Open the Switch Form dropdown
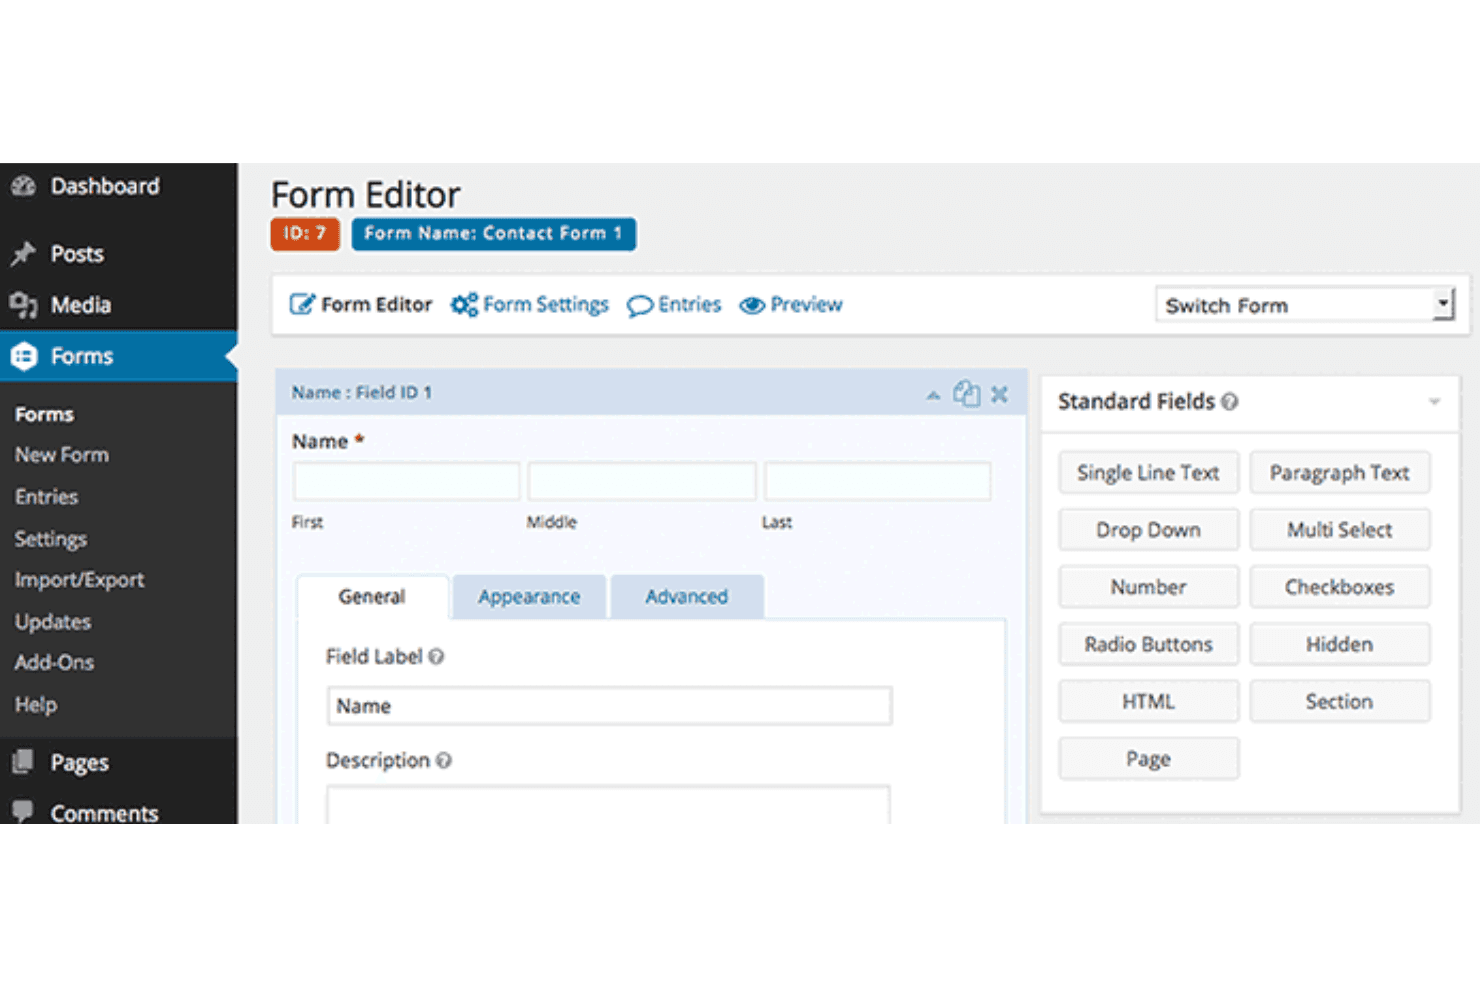The height and width of the screenshot is (987, 1480). point(1305,305)
